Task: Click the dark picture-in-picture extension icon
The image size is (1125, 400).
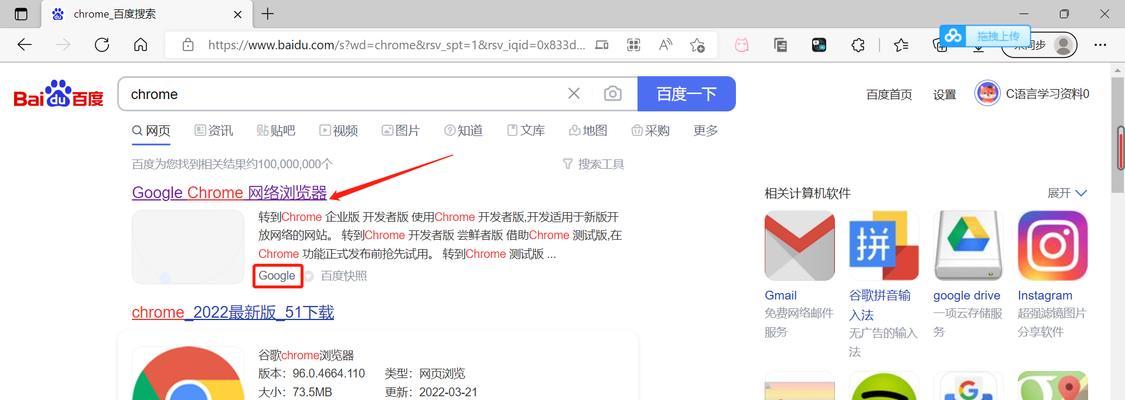Action: click(819, 45)
